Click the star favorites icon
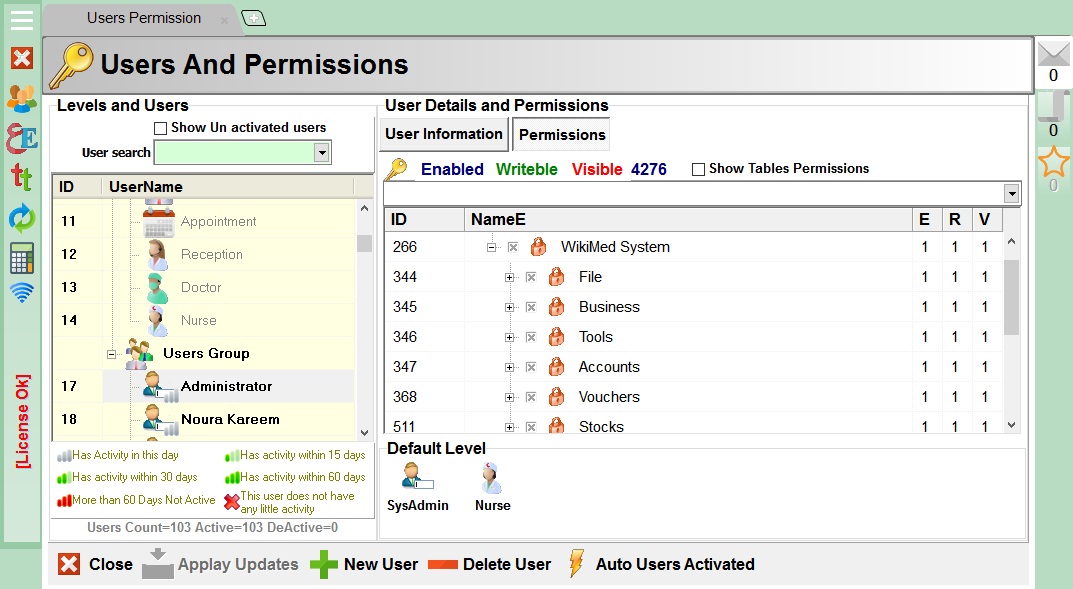1073x589 pixels. coord(1053,163)
